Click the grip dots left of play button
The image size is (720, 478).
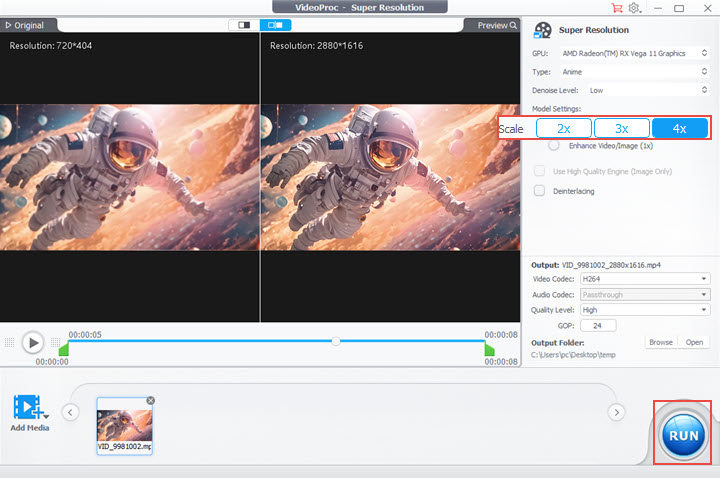[x=9, y=343]
